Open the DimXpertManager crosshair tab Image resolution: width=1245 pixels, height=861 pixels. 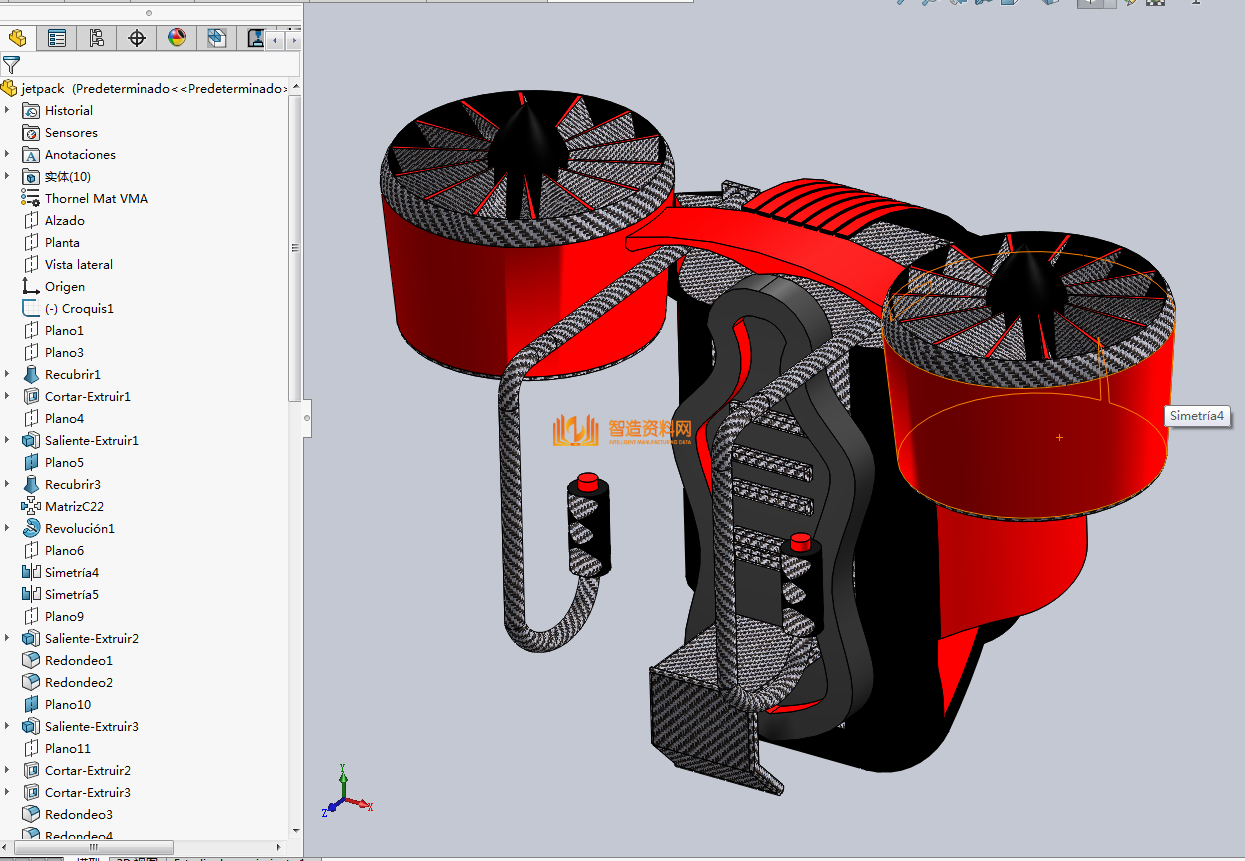point(137,38)
